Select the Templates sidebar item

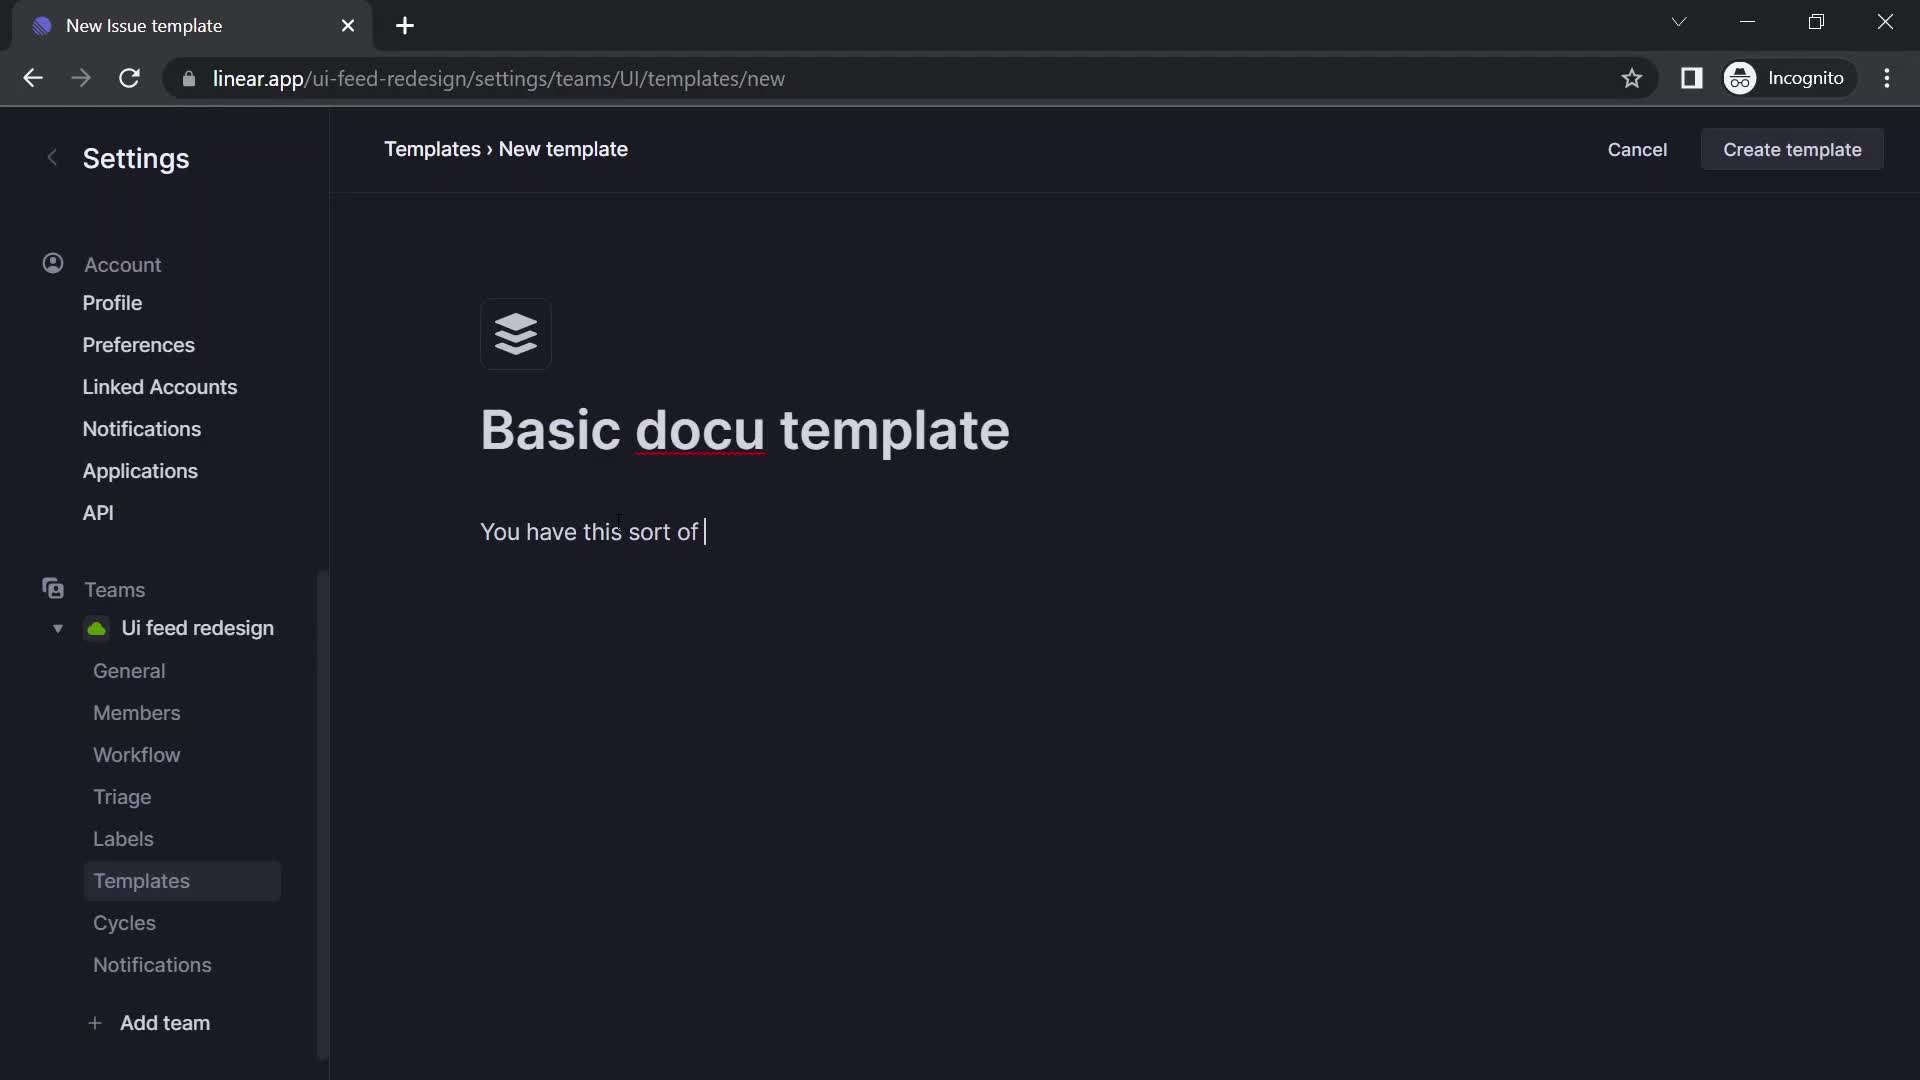click(x=141, y=881)
